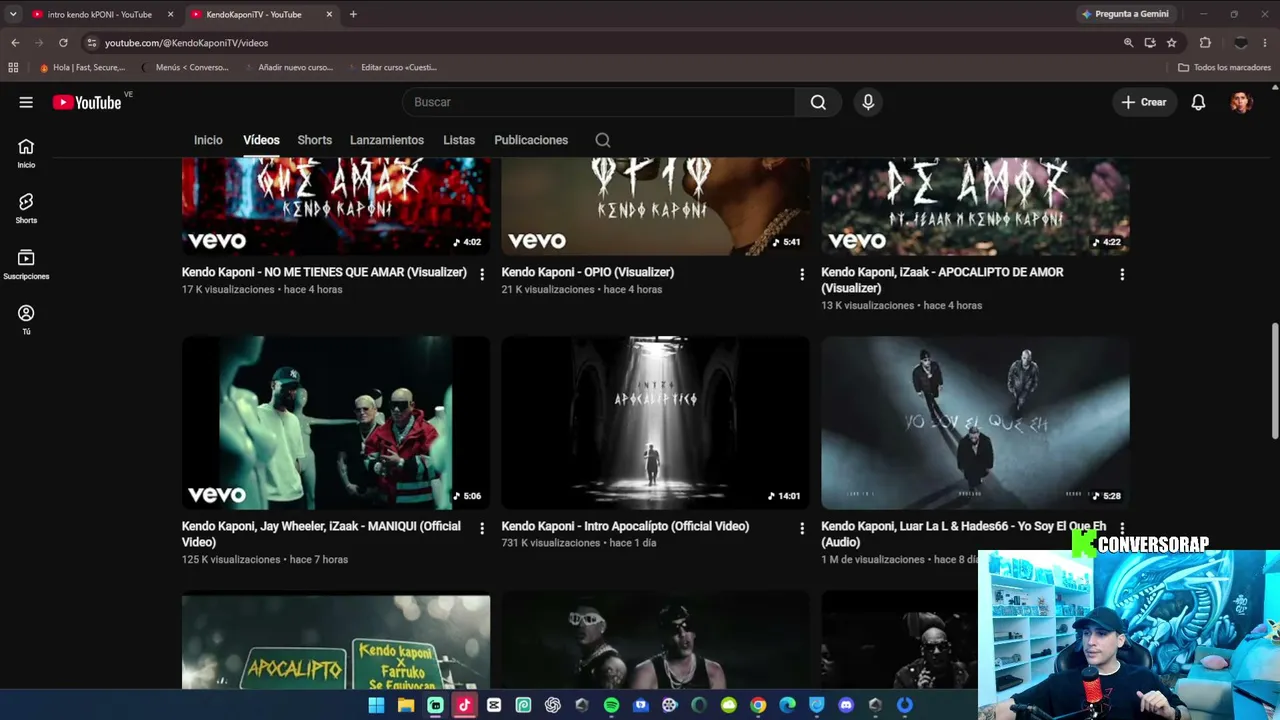Image resolution: width=1280 pixels, height=720 pixels.
Task: Open the Windows Start menu
Action: click(x=376, y=705)
